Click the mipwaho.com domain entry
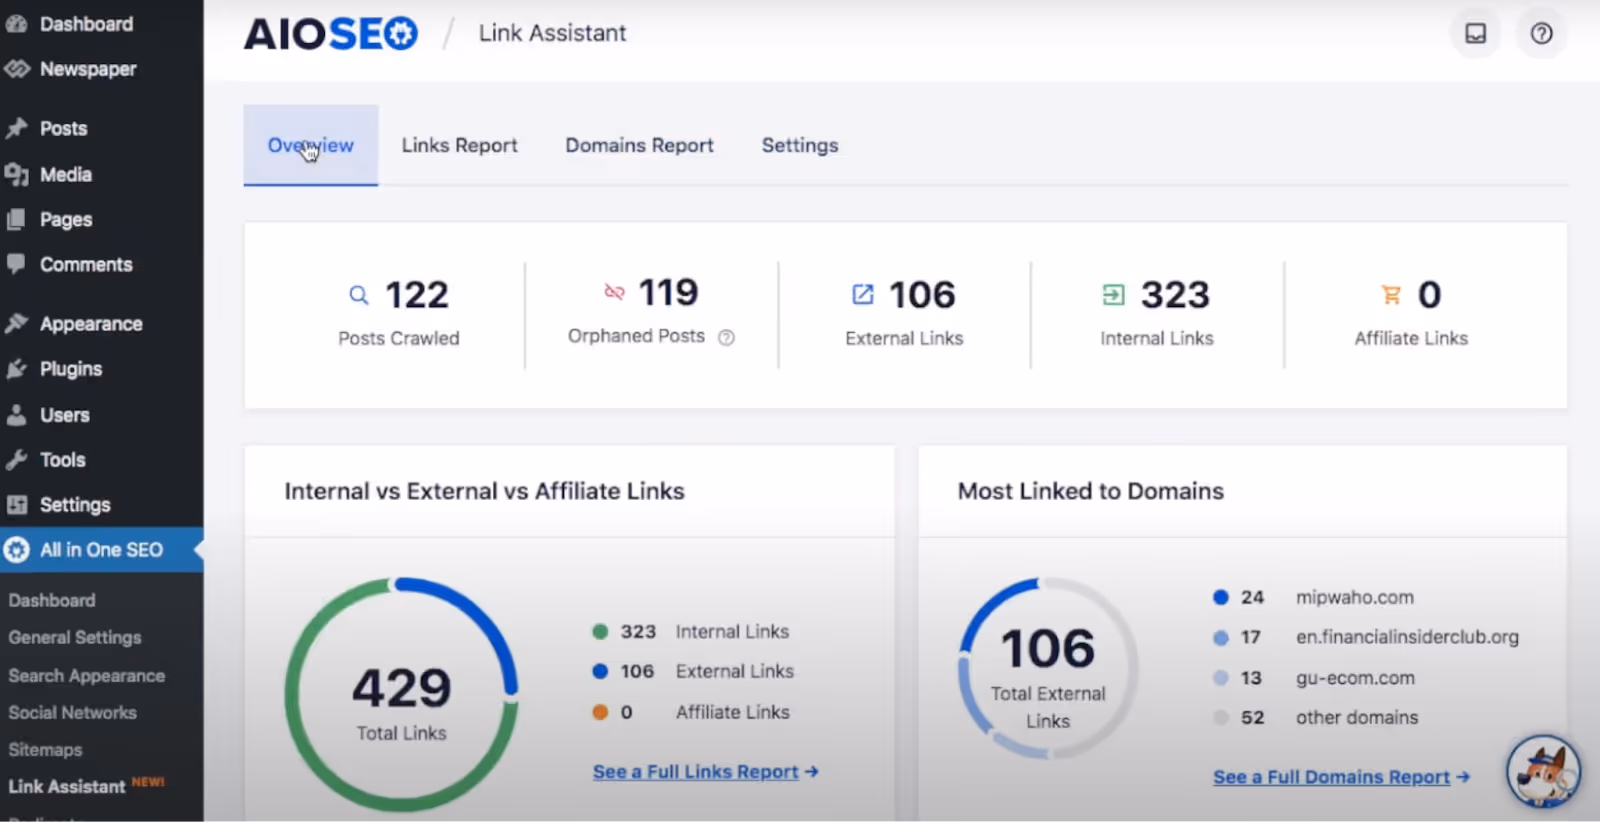The width and height of the screenshot is (1600, 822). (x=1354, y=597)
